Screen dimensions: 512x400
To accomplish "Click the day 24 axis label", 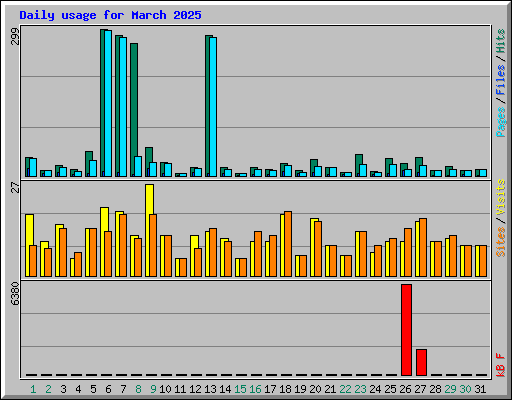I will click(x=375, y=389).
